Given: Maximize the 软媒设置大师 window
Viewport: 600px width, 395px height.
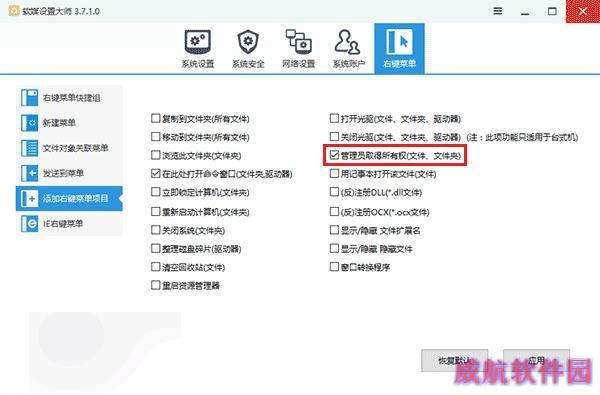Looking at the screenshot, I should click(552, 11).
